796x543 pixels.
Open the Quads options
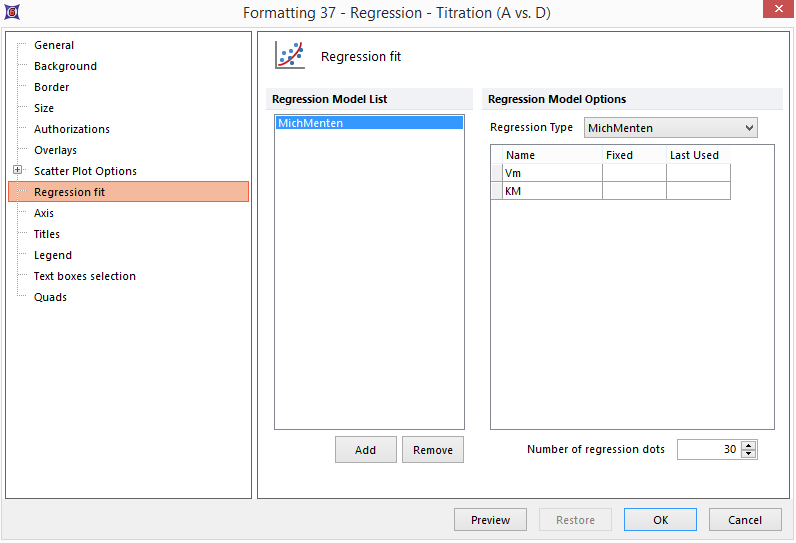point(50,297)
